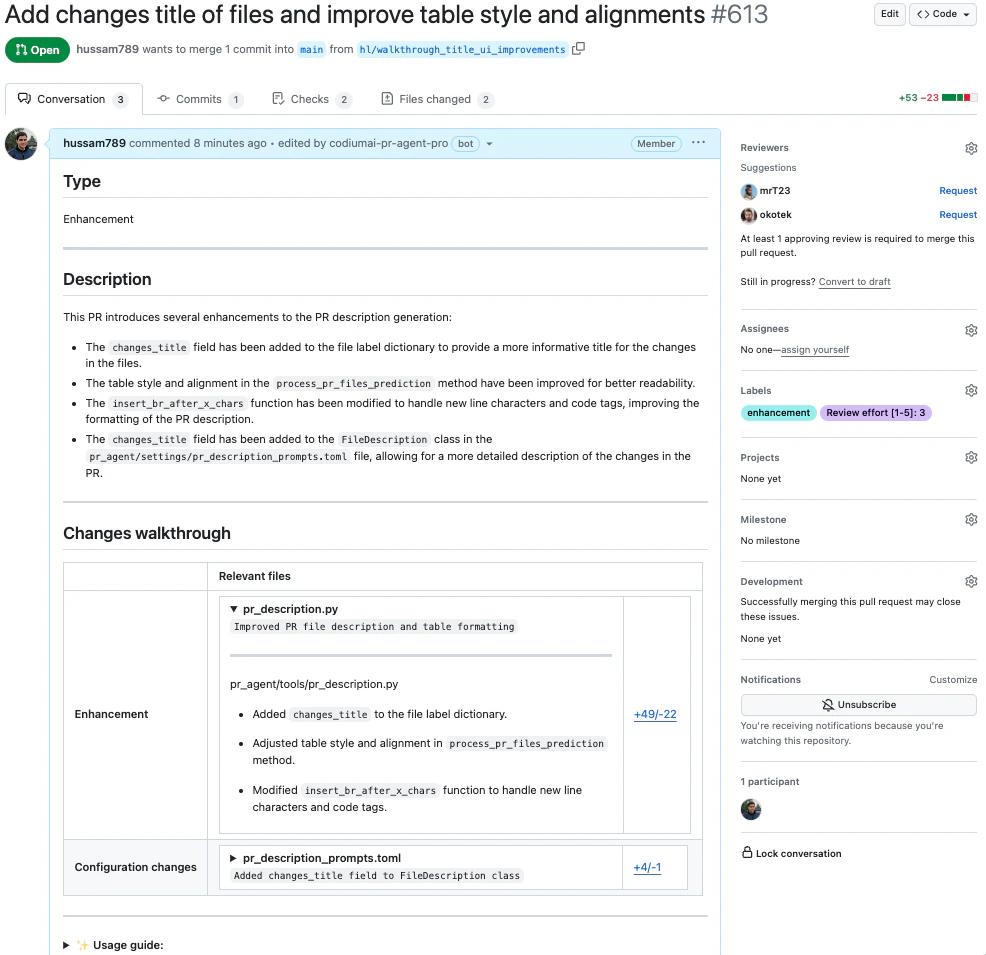Image resolution: width=986 pixels, height=955 pixels.
Task: Click the assign yourself link
Action: point(815,350)
